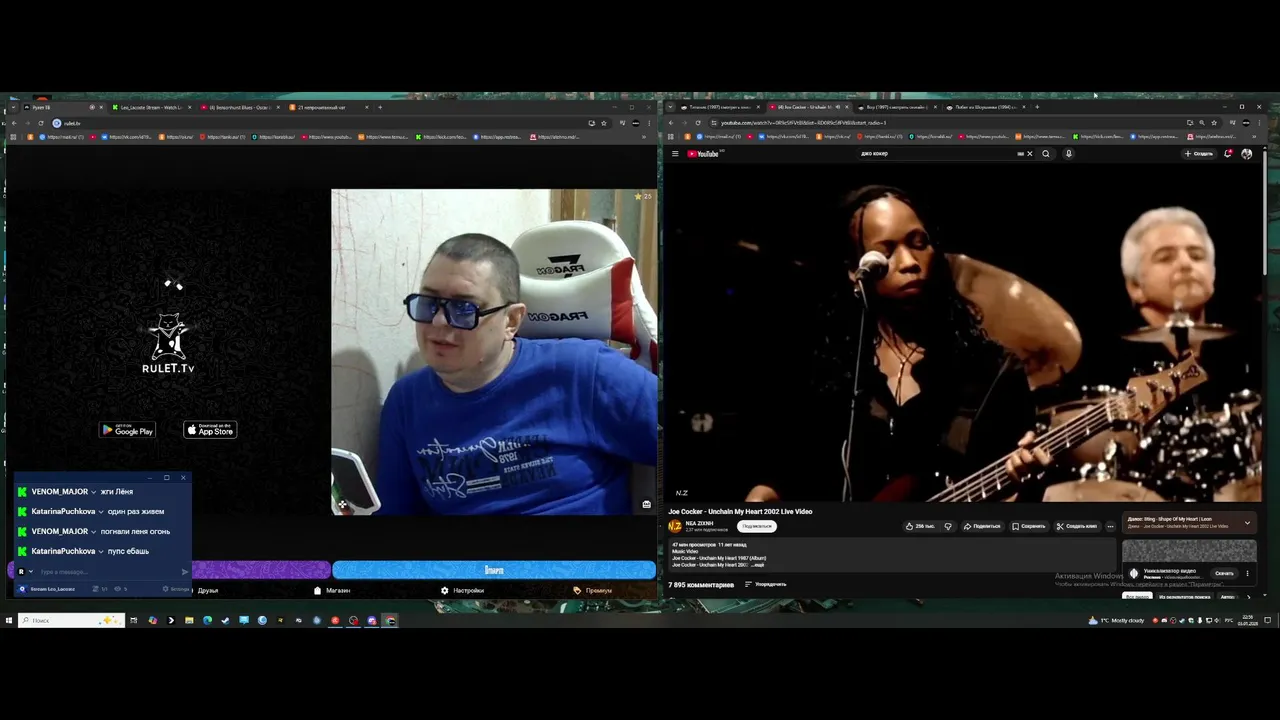
Task: Open the VENOM_MAJOR погнали леня огонь message dropdown
Action: tap(93, 532)
